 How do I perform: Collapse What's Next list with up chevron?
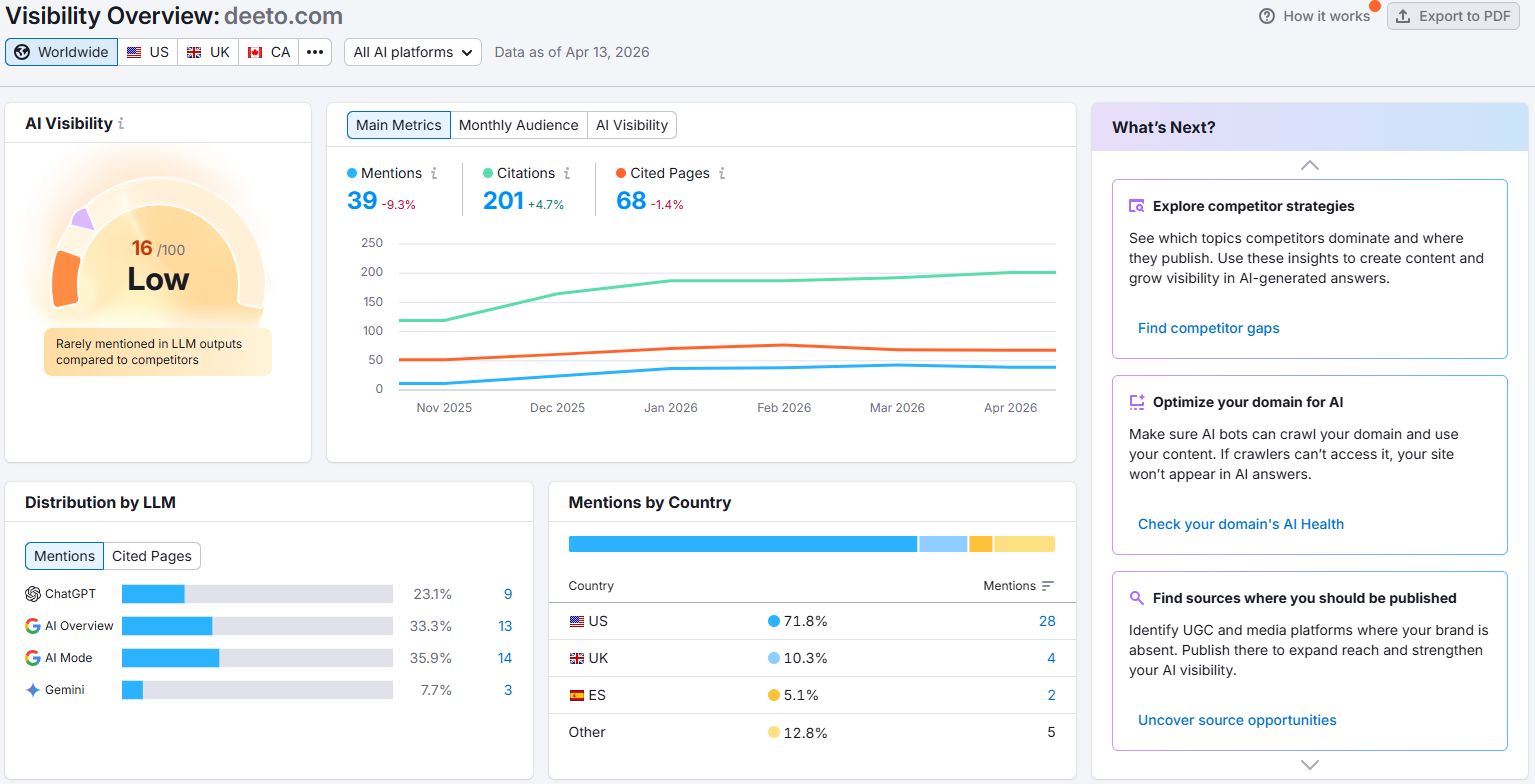(x=1310, y=165)
